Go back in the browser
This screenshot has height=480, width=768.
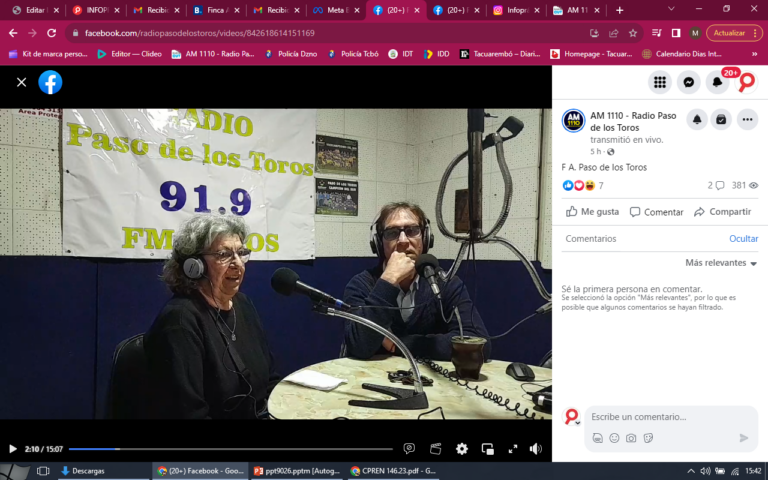pos(13,33)
